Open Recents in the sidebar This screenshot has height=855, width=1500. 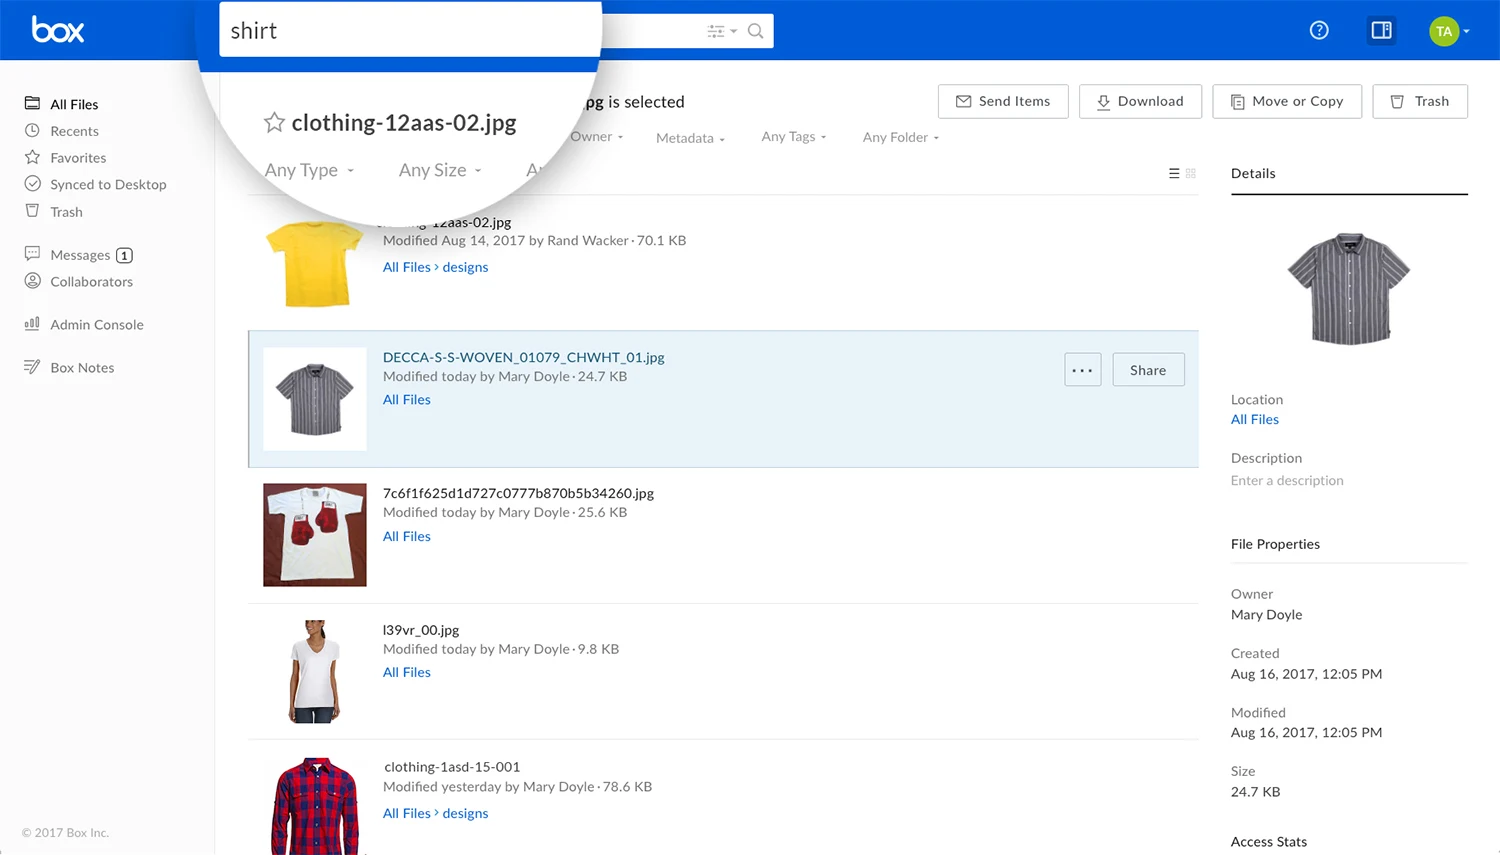74,131
